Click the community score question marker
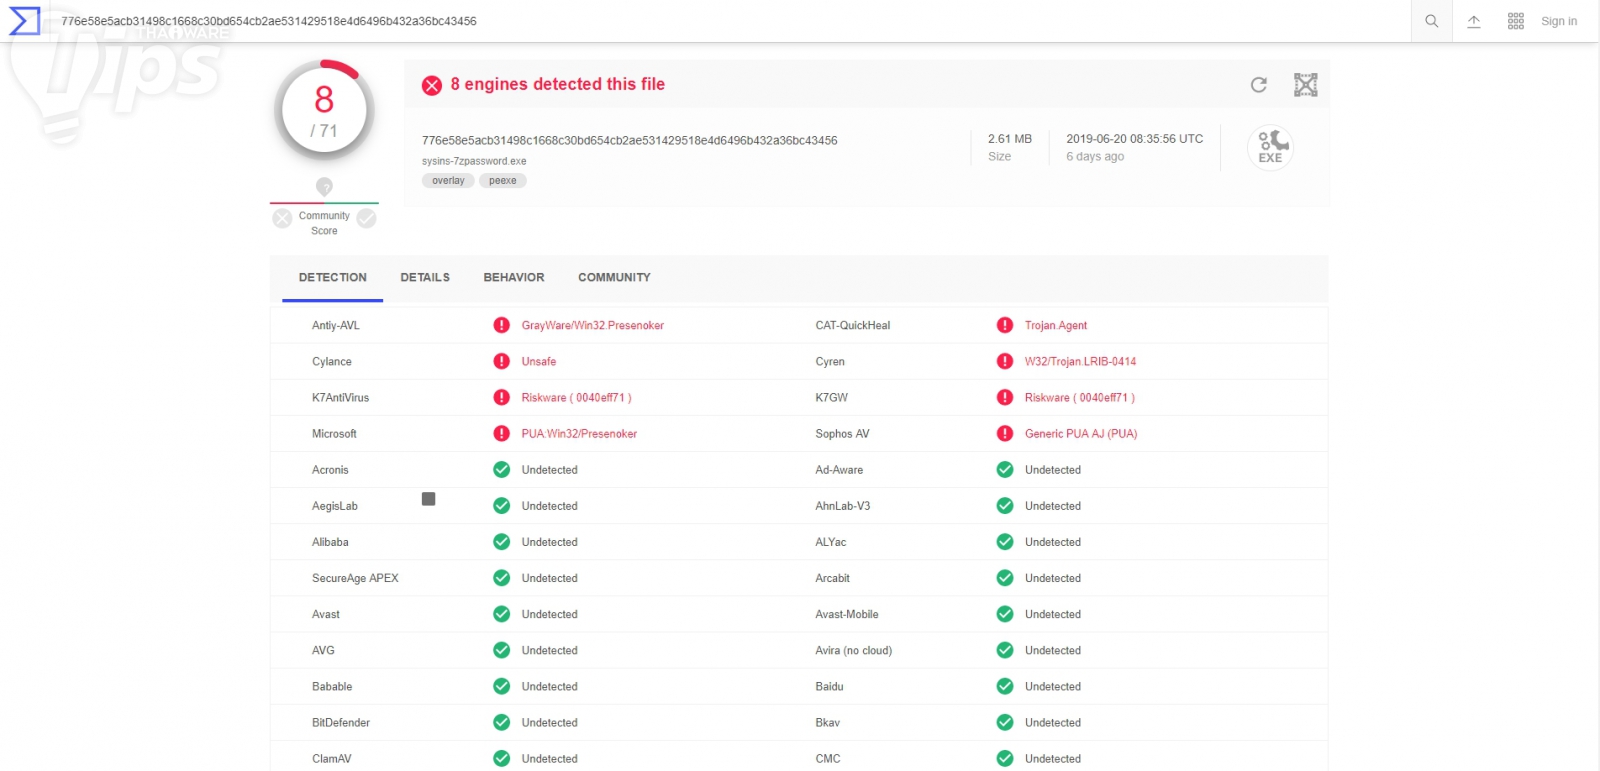Screen dimensions: 1600x771 (324, 186)
